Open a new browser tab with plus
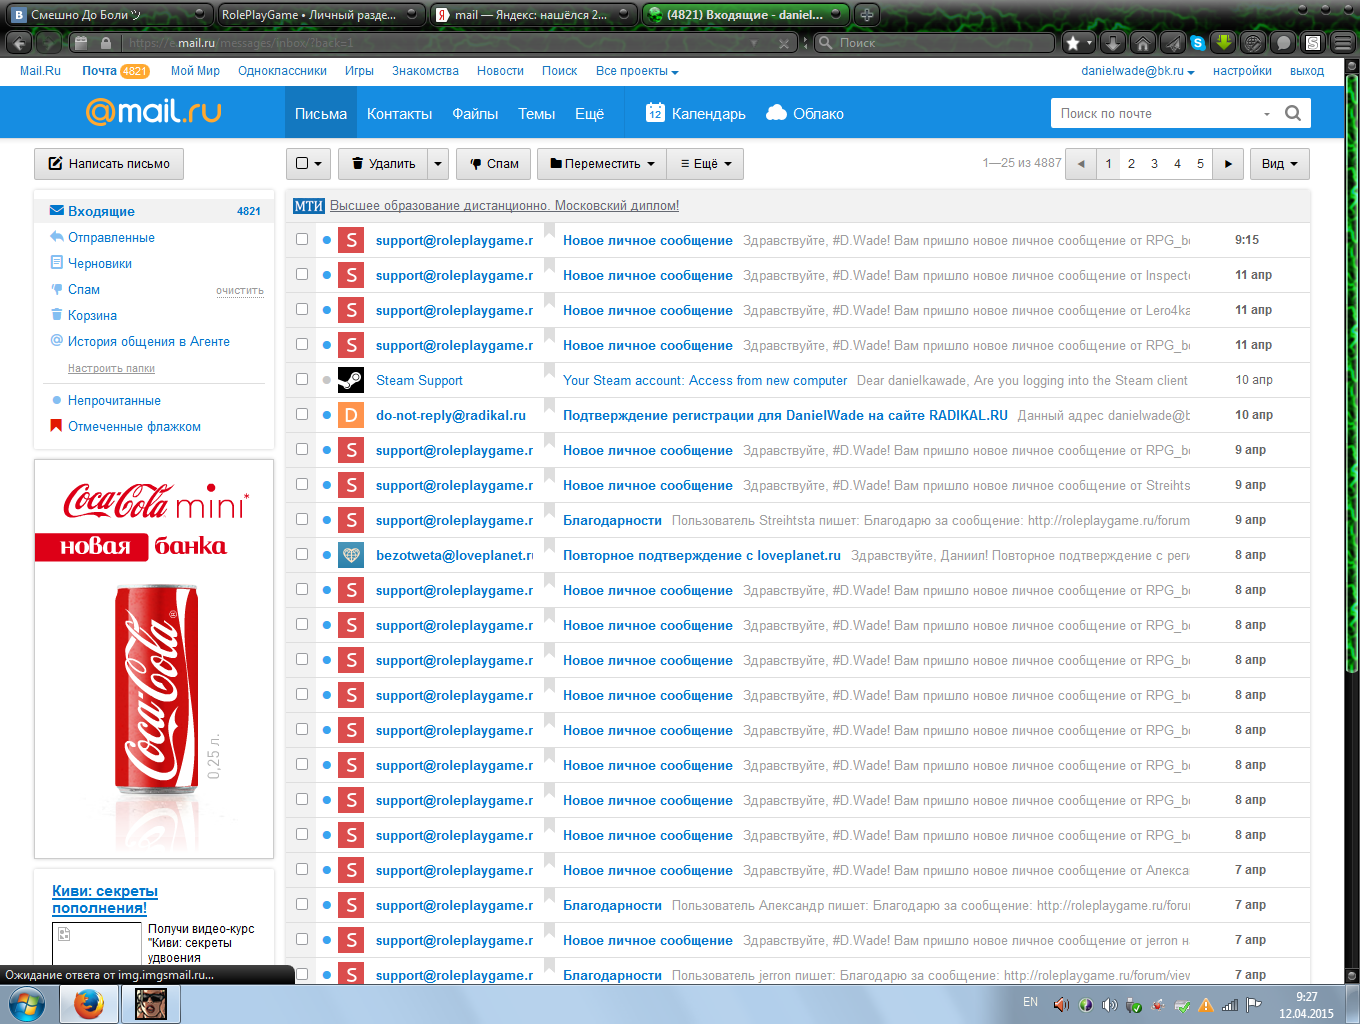Screen dimensions: 1360x1024 [867, 14]
